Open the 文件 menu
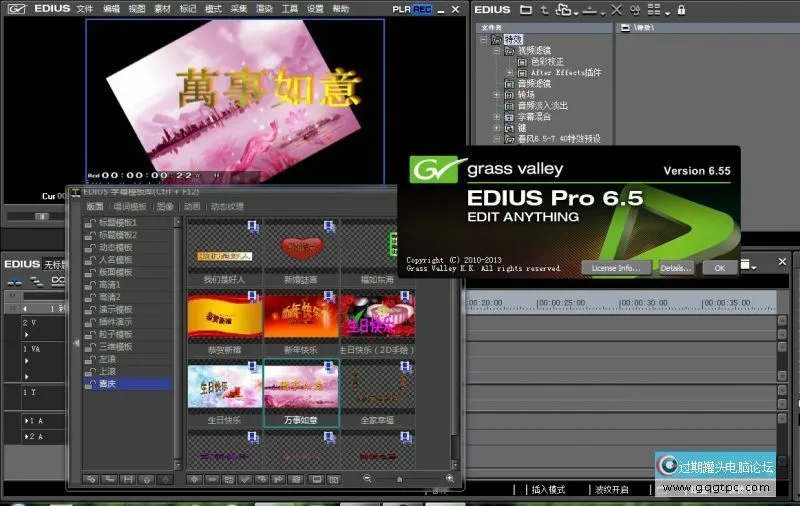Viewport: 800px width, 506px height. [x=85, y=9]
